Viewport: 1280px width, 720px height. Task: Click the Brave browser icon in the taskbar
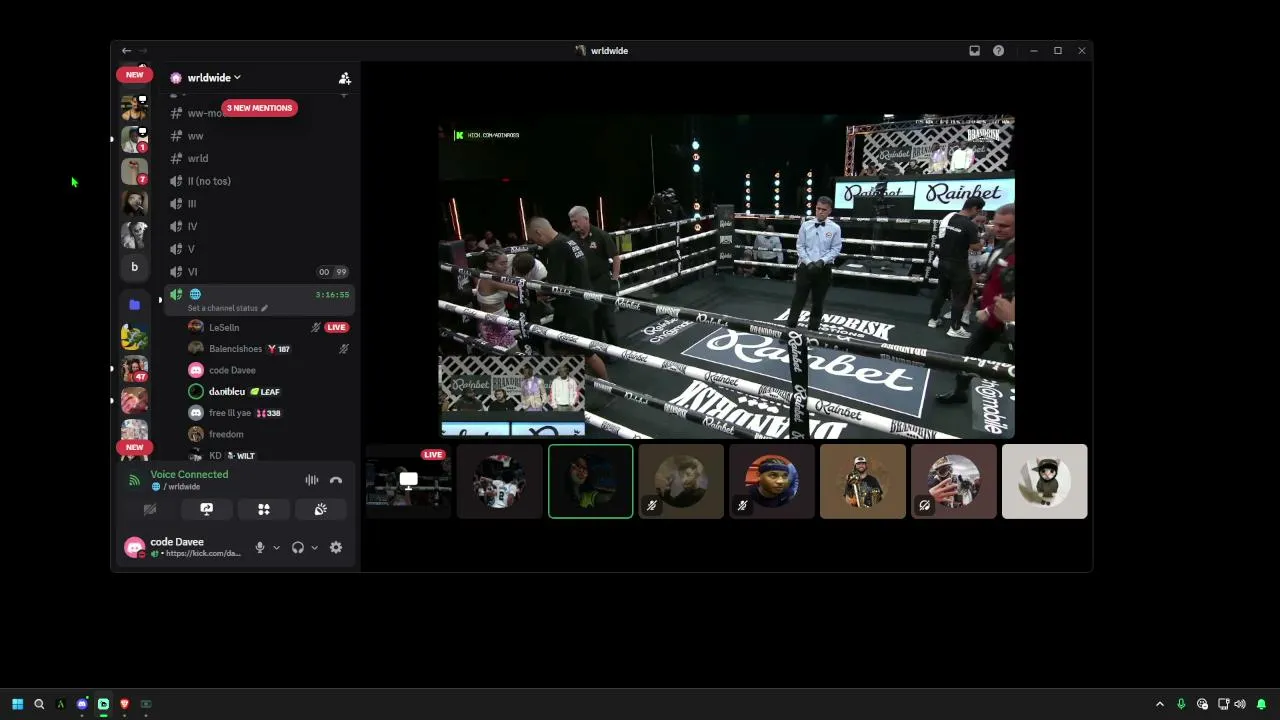pyautogui.click(x=124, y=704)
